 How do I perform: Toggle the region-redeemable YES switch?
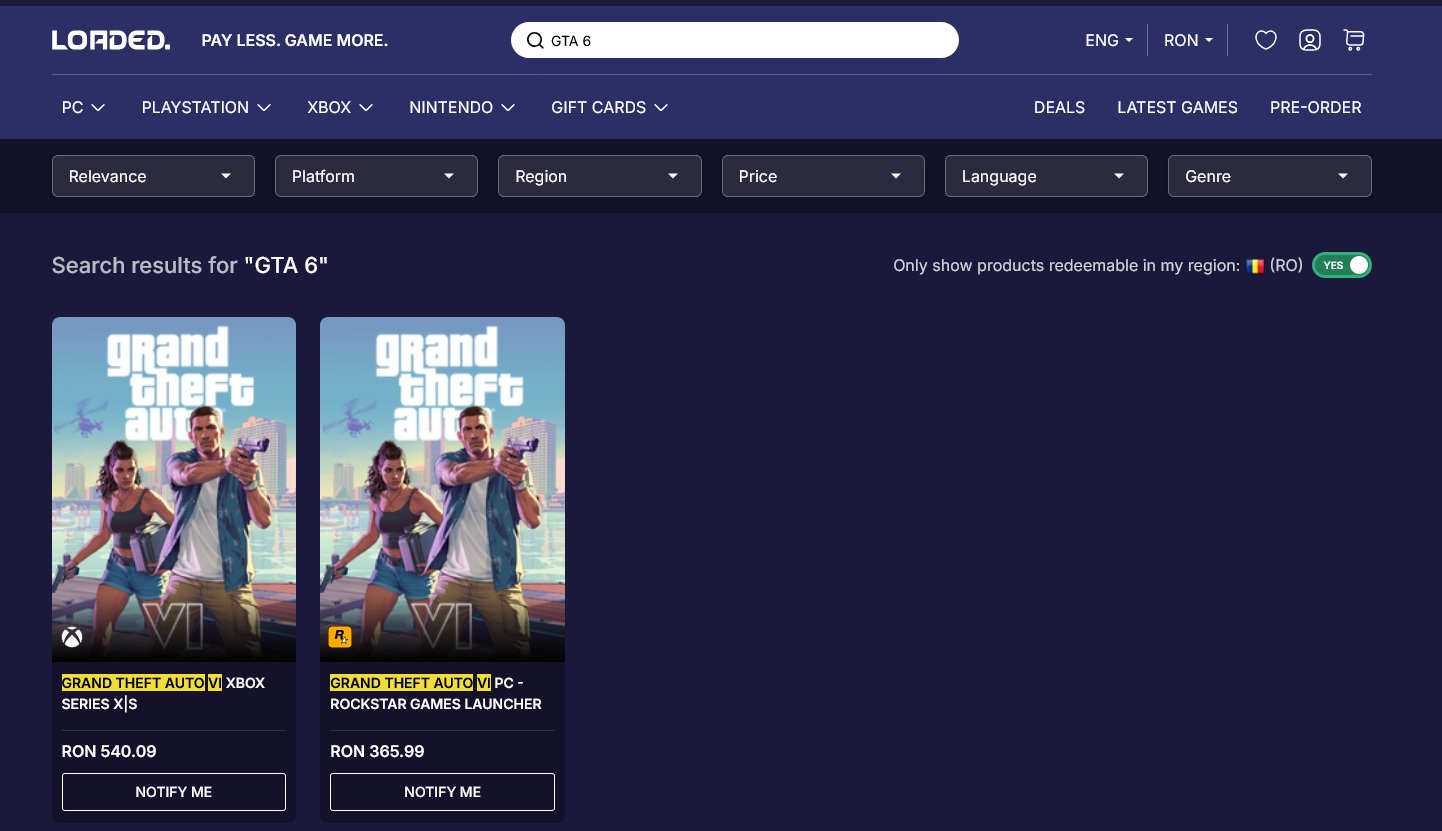(1342, 265)
